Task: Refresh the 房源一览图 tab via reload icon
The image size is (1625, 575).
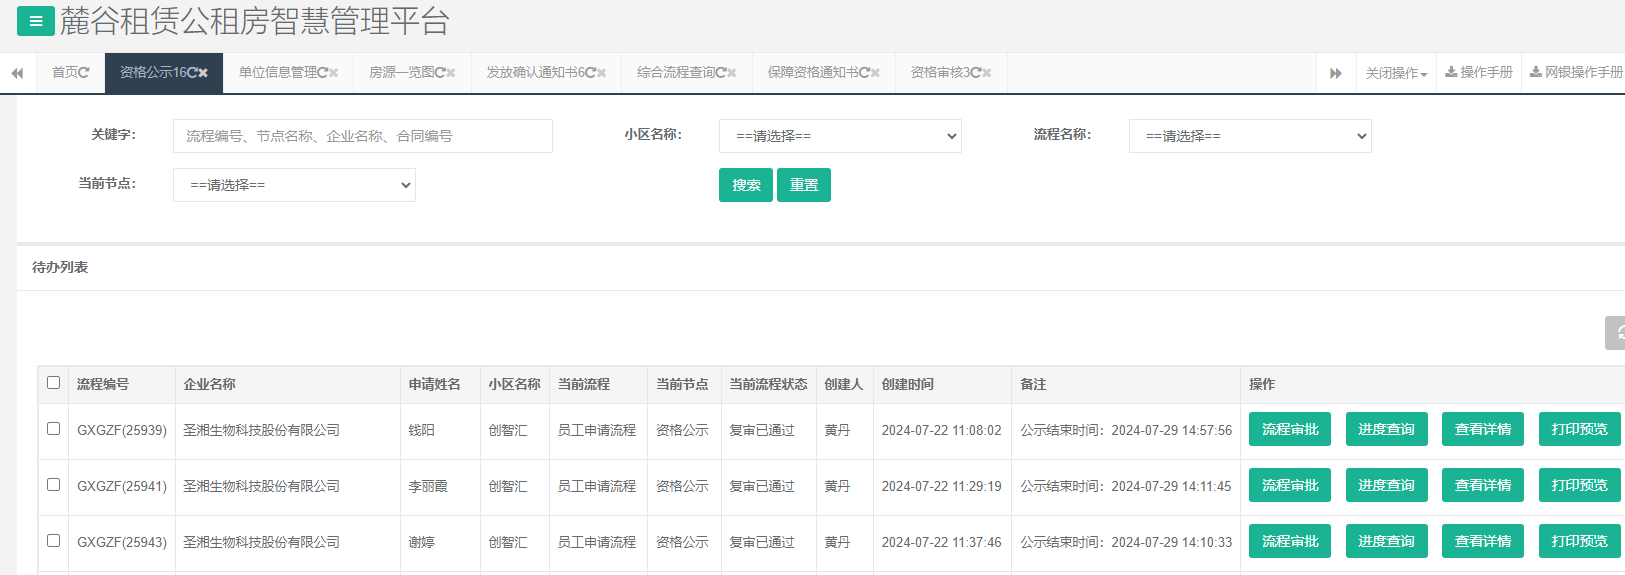Action: pyautogui.click(x=439, y=73)
